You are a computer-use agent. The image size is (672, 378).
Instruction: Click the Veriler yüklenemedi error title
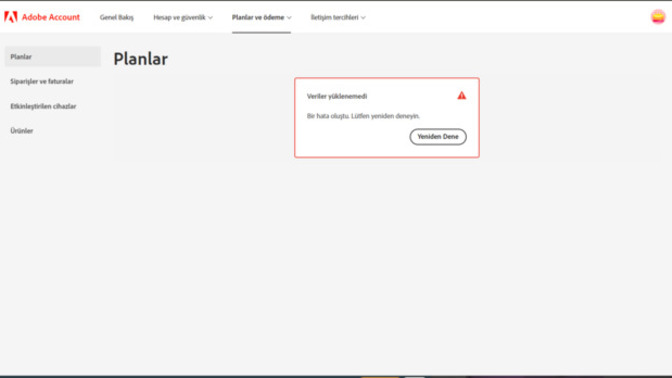337,96
